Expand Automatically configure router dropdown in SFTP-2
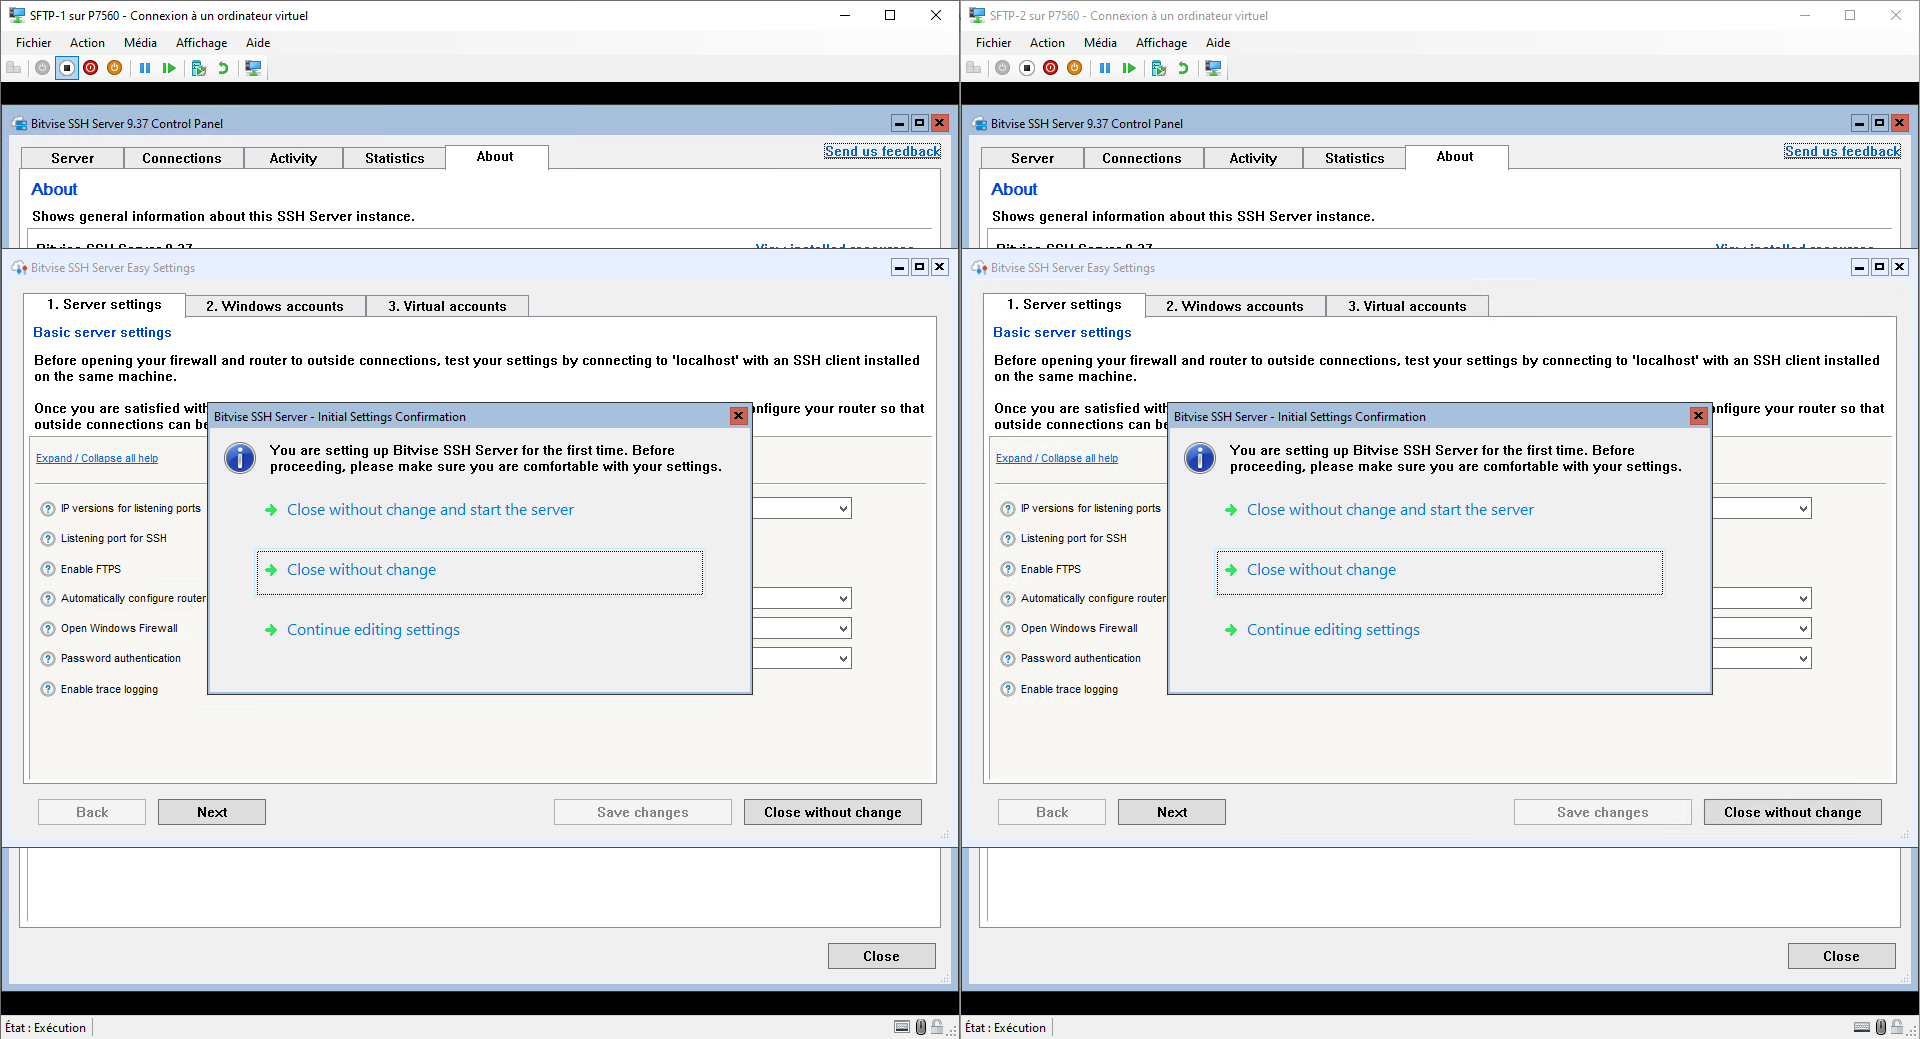This screenshot has width=1920, height=1039. pos(1803,599)
